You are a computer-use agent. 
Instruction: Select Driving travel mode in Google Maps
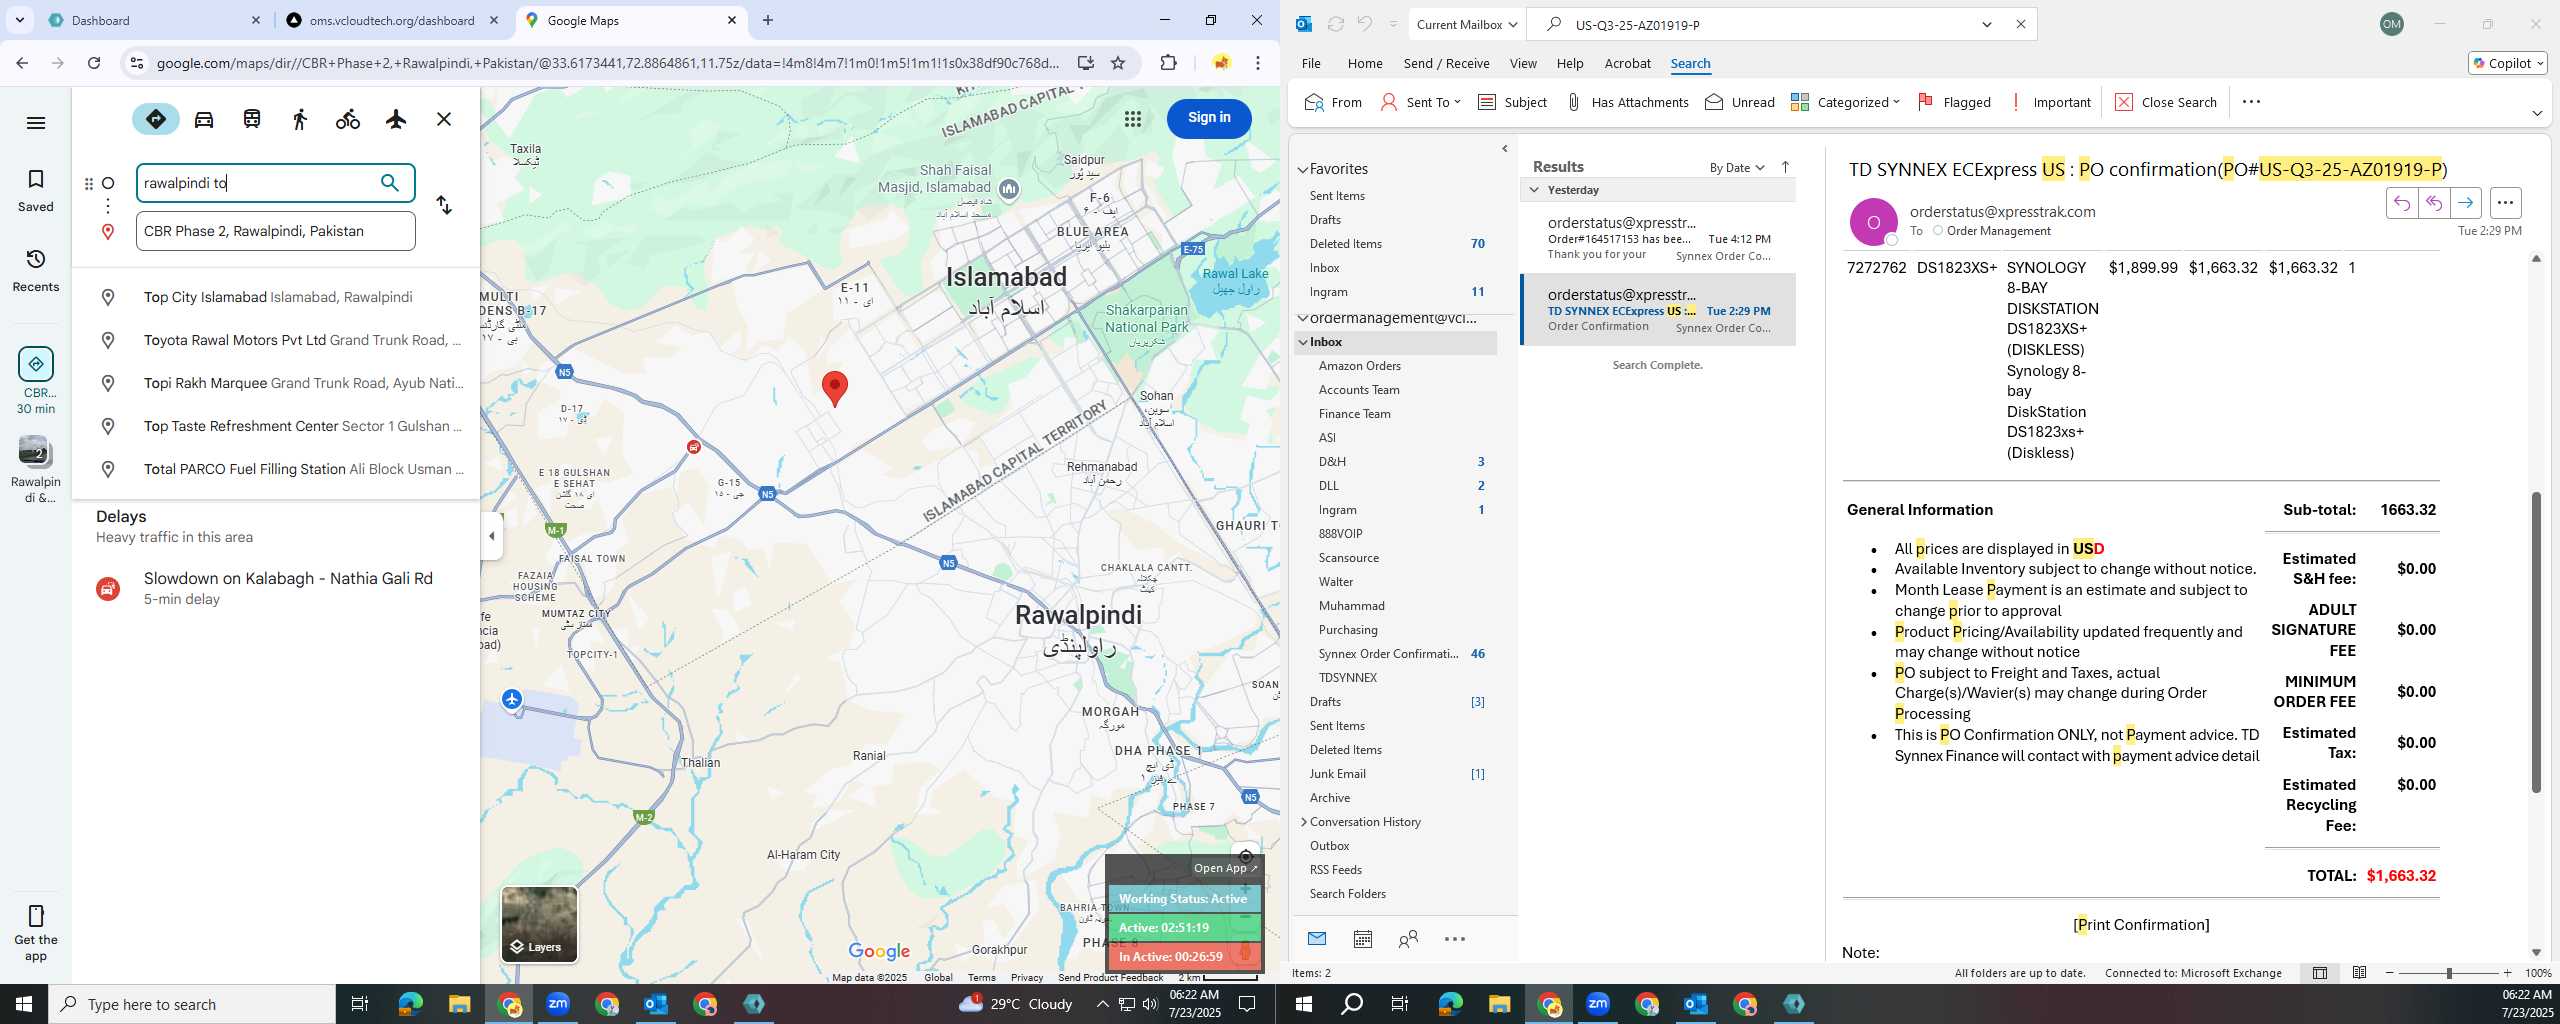pyautogui.click(x=204, y=119)
